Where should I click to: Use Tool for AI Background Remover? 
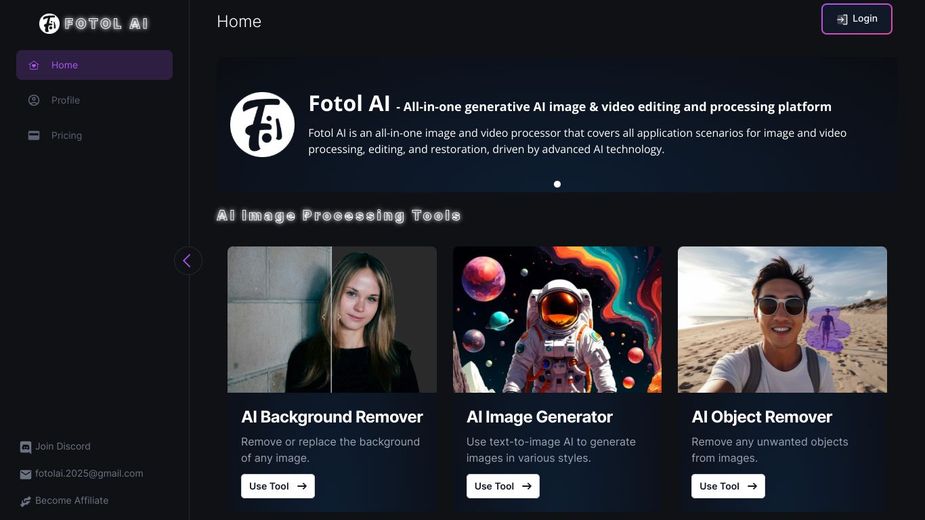click(278, 486)
